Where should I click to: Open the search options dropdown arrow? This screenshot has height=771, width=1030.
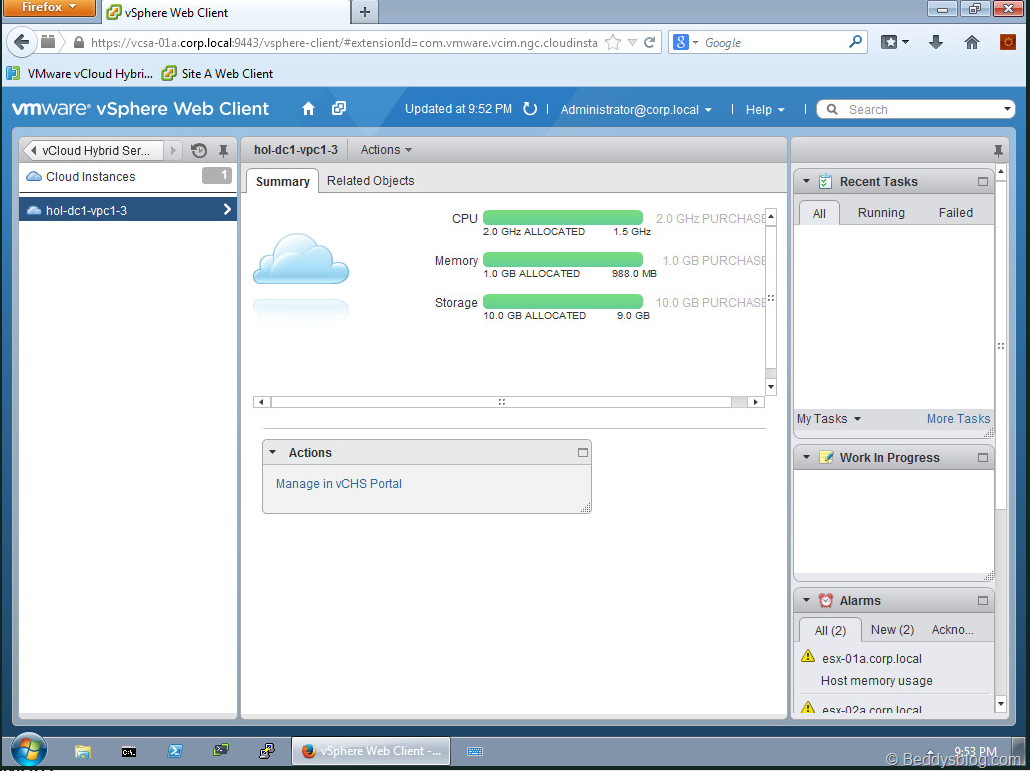point(1008,109)
